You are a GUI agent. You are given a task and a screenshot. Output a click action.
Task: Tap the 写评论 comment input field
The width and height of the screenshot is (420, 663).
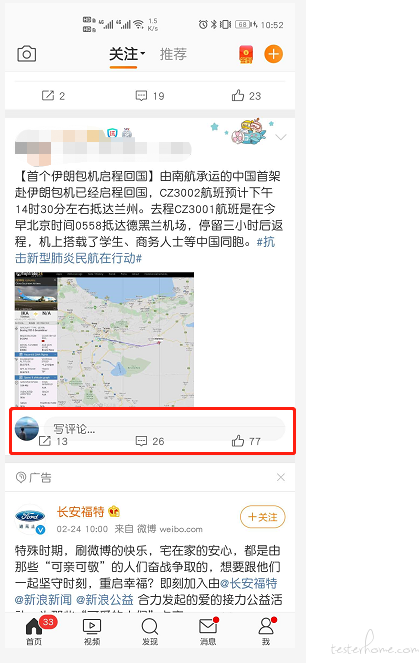(165, 429)
